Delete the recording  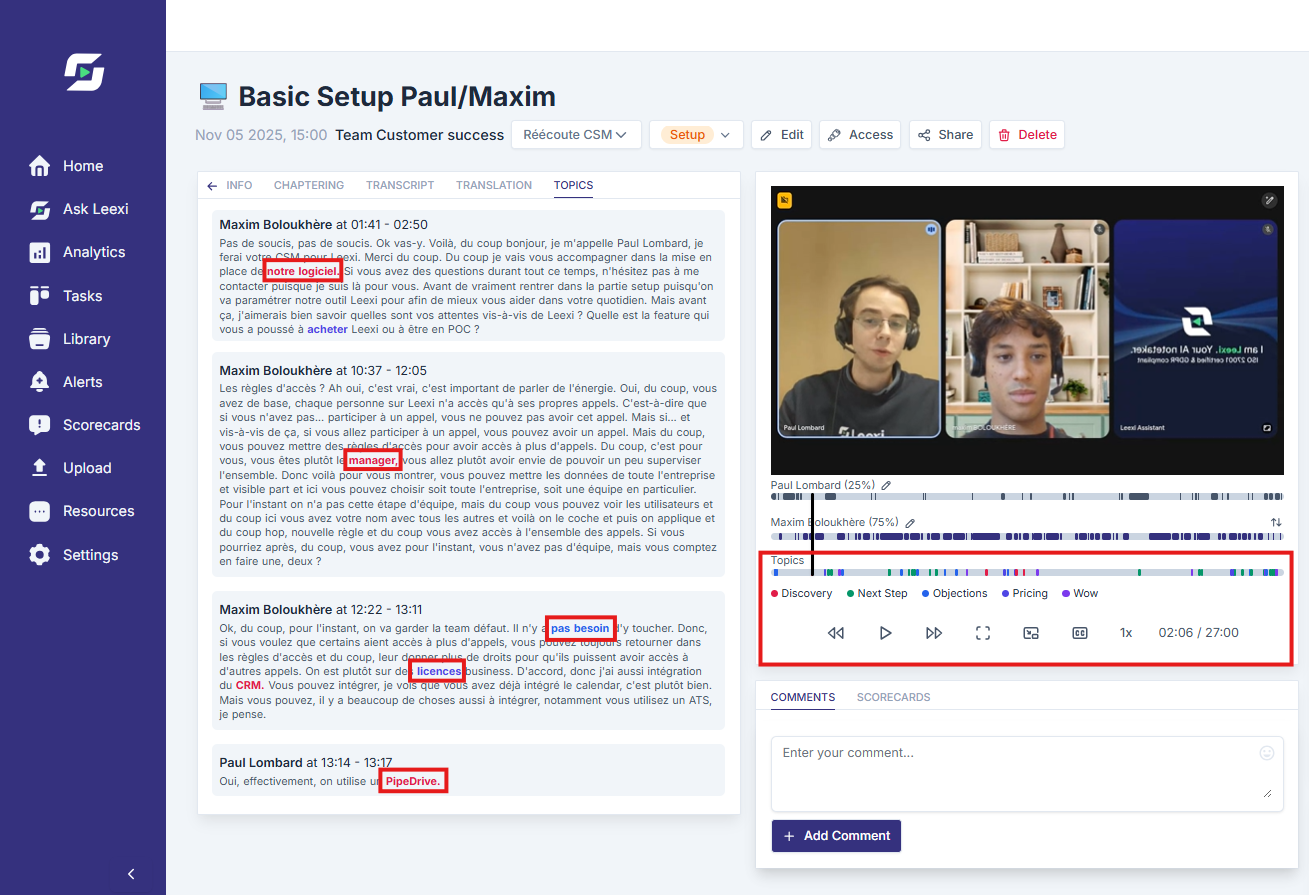point(1027,135)
